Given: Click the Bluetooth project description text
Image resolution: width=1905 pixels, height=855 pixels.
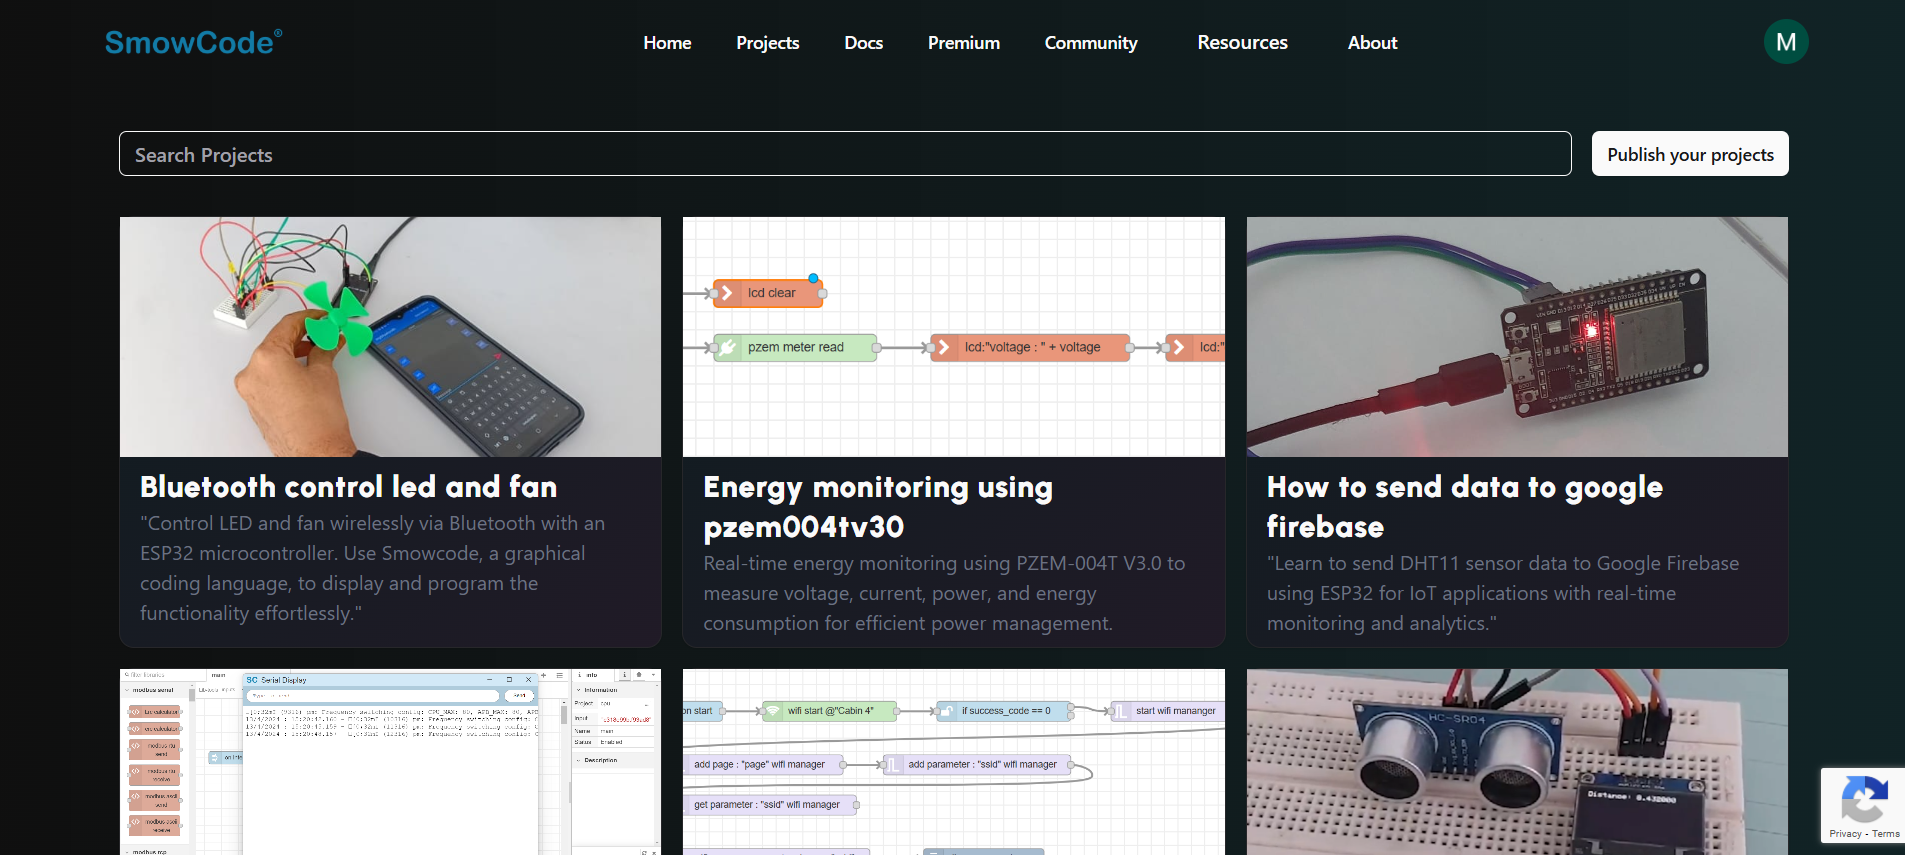Looking at the screenshot, I should [372, 568].
